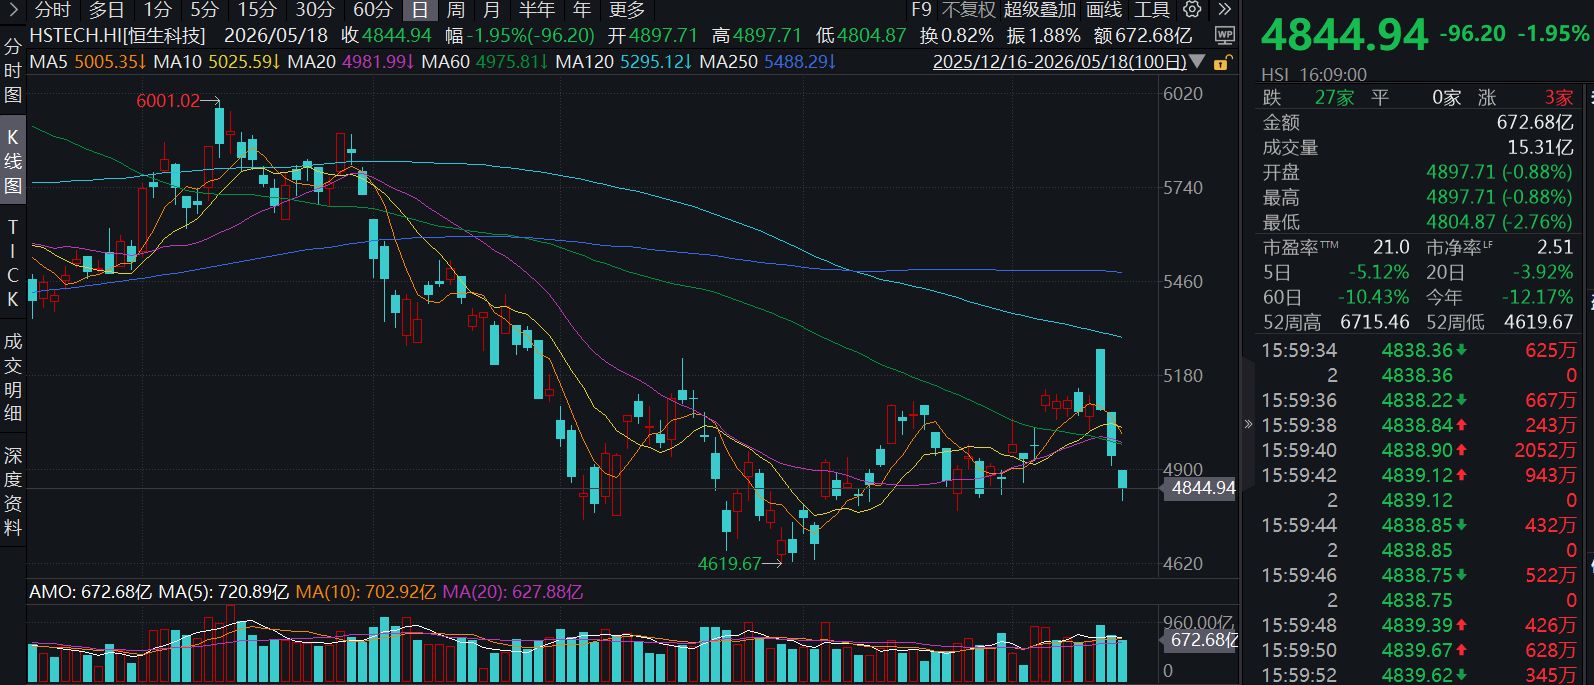1594x685 pixels.
Task: Click MA(20): 627.88亿 volume average label
Action: pos(513,592)
